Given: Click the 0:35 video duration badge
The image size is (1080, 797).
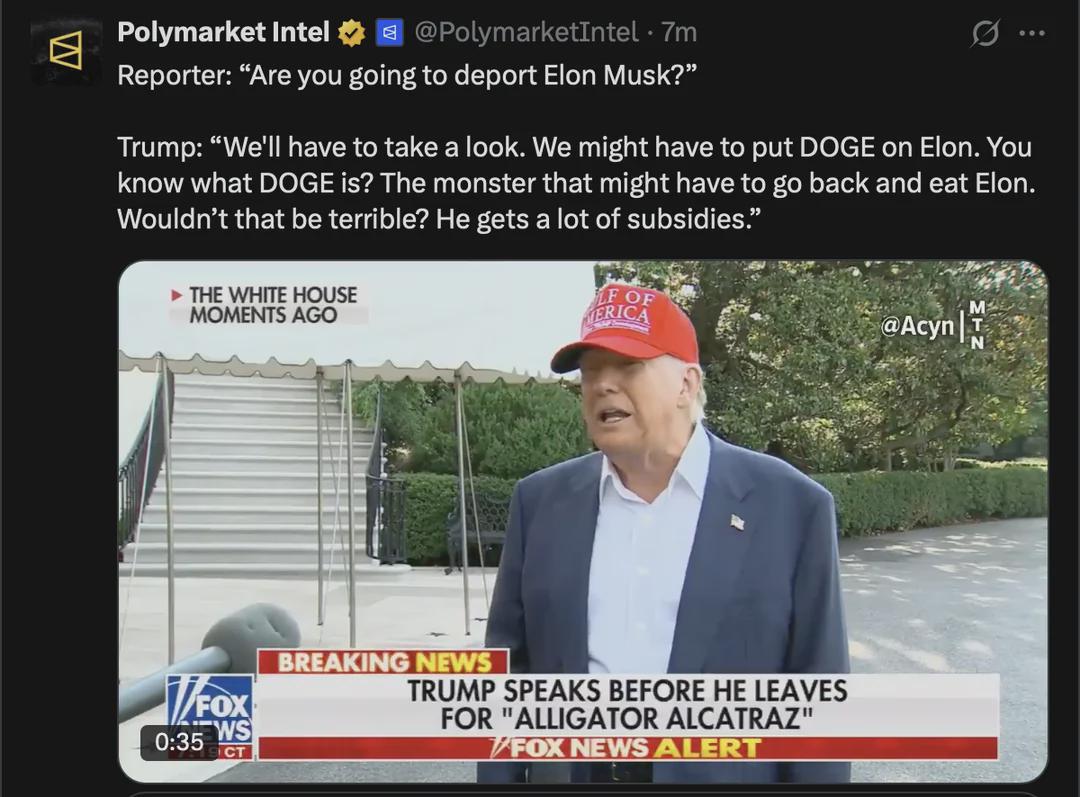Looking at the screenshot, I should (x=179, y=742).
